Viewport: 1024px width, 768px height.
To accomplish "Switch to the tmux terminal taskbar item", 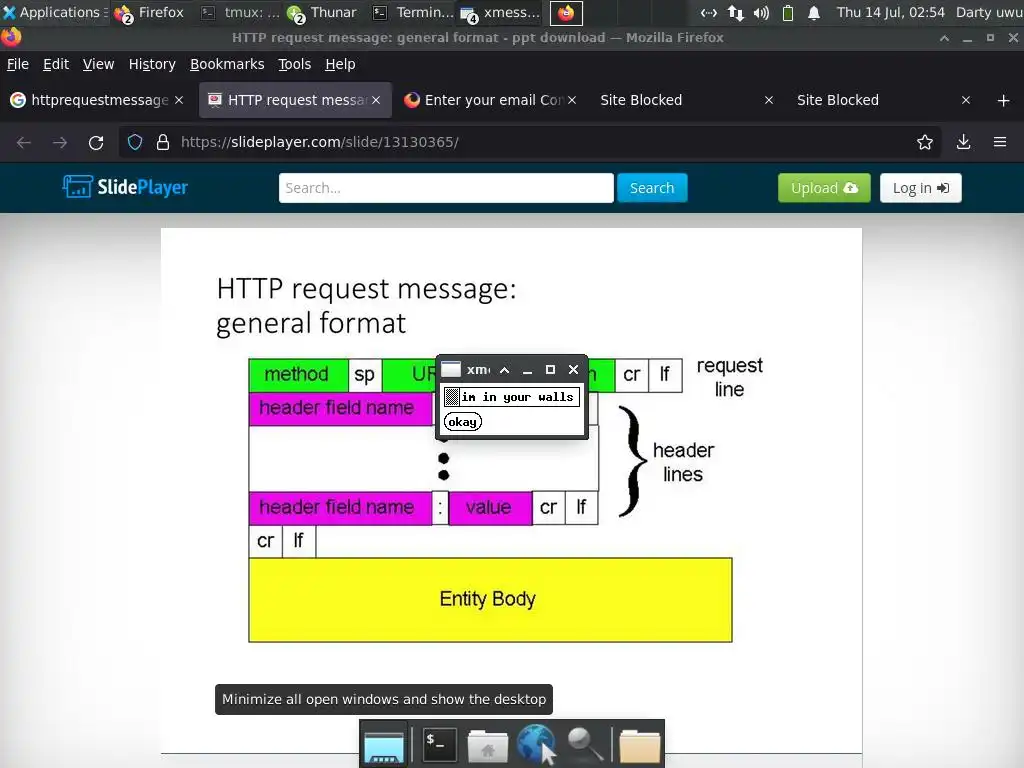I will click(x=240, y=12).
